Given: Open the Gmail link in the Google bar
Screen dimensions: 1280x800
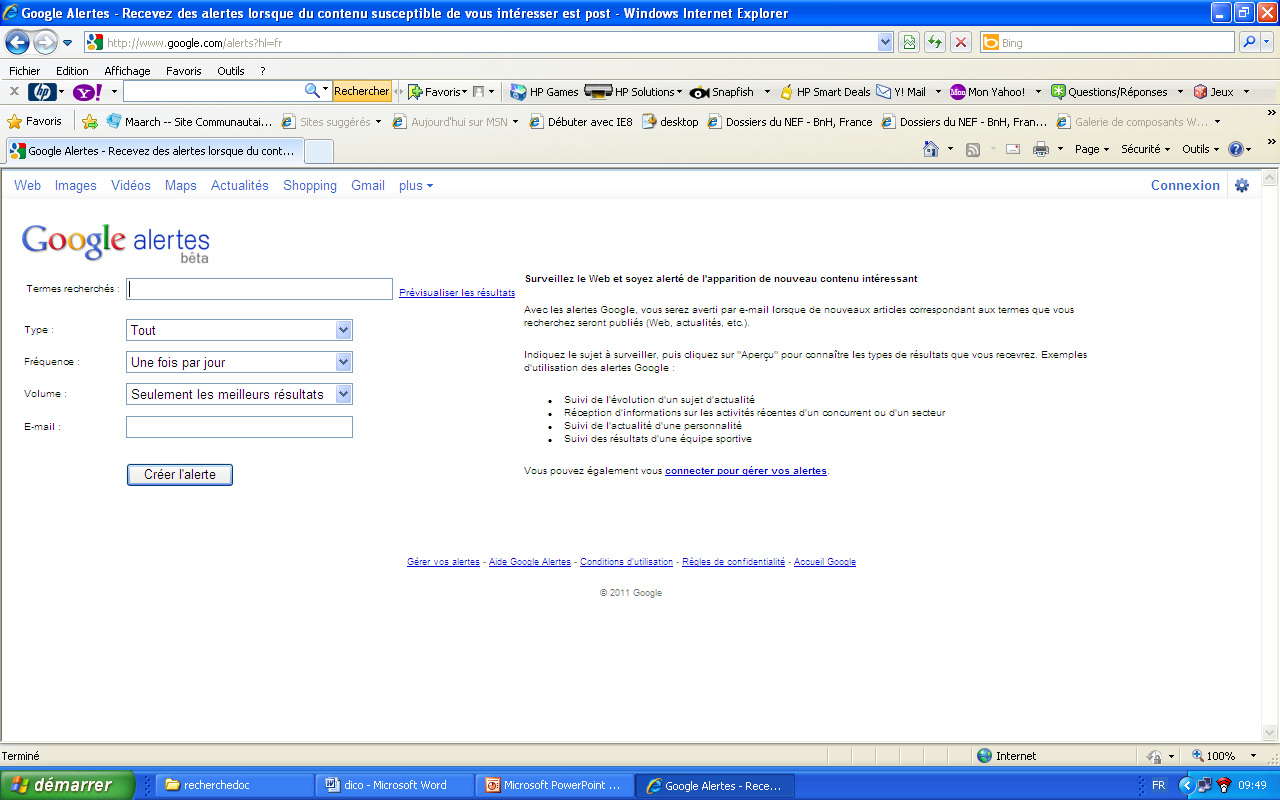Looking at the screenshot, I should tap(368, 185).
